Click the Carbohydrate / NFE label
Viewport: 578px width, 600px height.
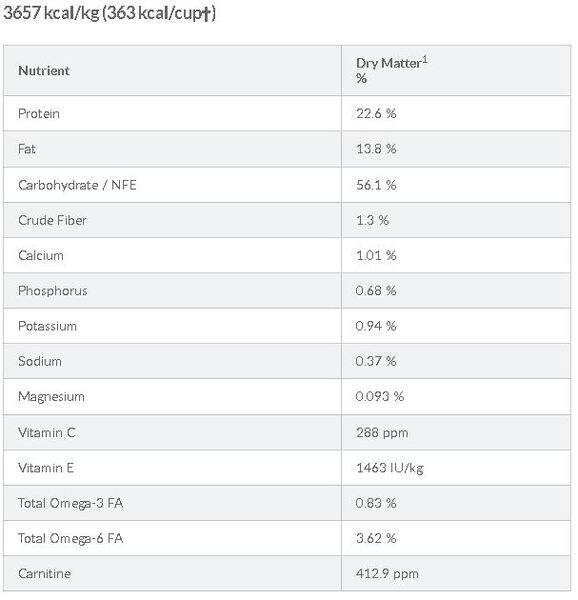tap(77, 185)
